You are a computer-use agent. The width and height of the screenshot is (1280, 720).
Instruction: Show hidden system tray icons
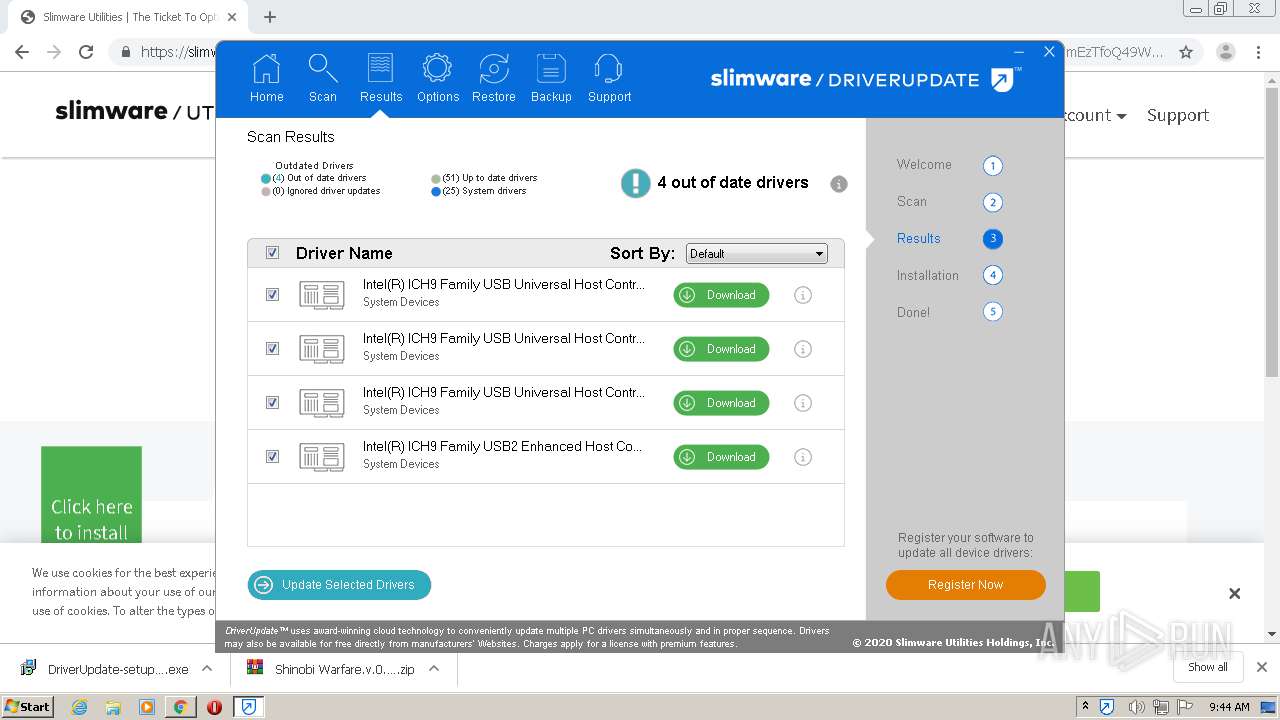1085,707
